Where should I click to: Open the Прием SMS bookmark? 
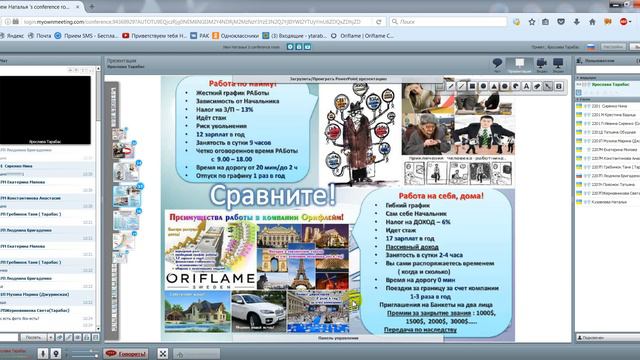pyautogui.click(x=87, y=36)
